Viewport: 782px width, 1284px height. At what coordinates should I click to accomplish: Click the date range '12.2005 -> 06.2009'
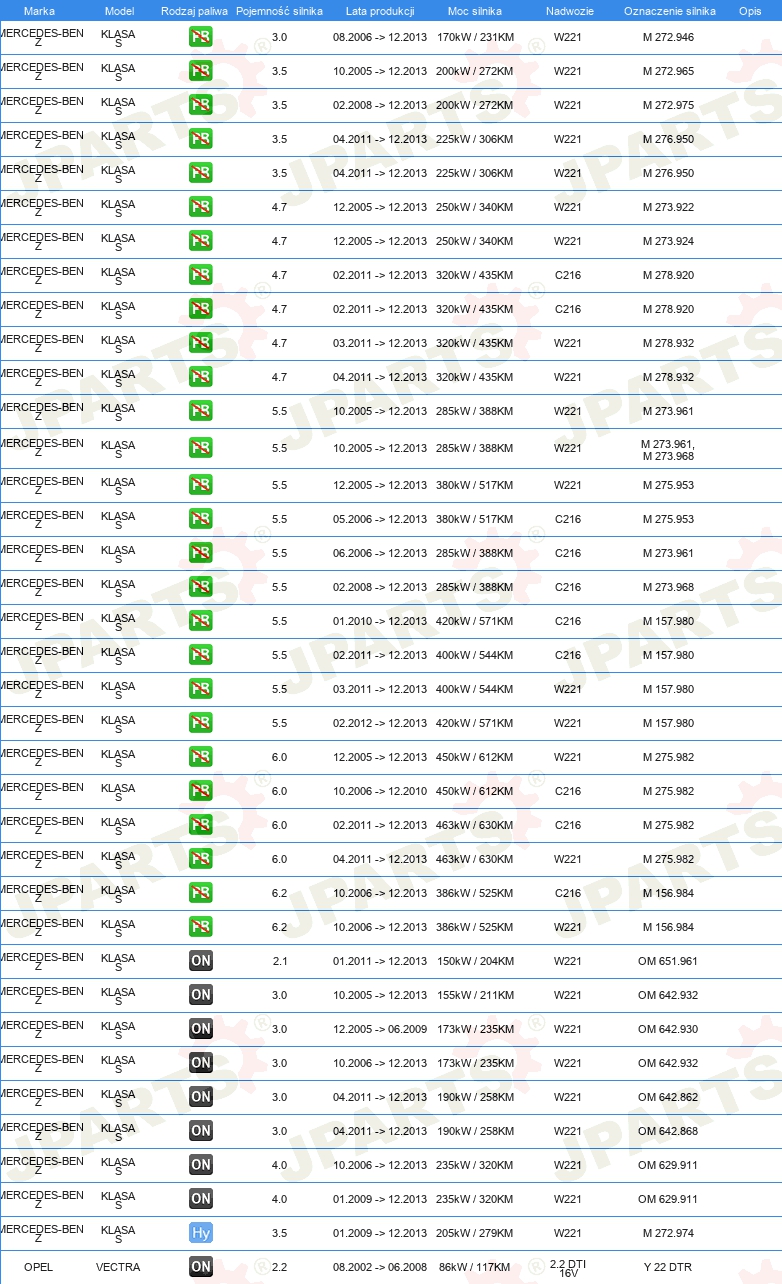point(380,1029)
